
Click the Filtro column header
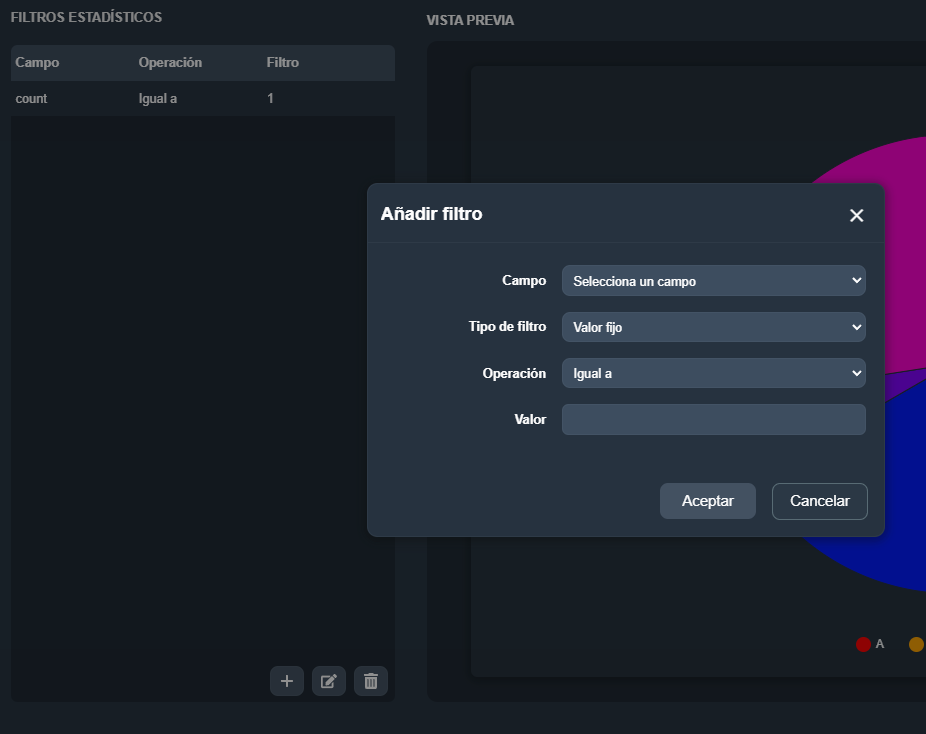(282, 62)
